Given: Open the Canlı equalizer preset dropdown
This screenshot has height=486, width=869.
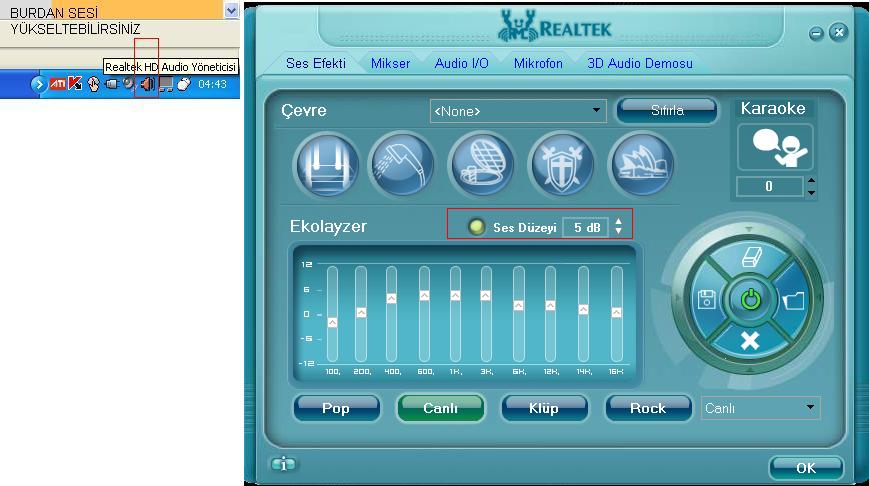Looking at the screenshot, I should tap(760, 408).
